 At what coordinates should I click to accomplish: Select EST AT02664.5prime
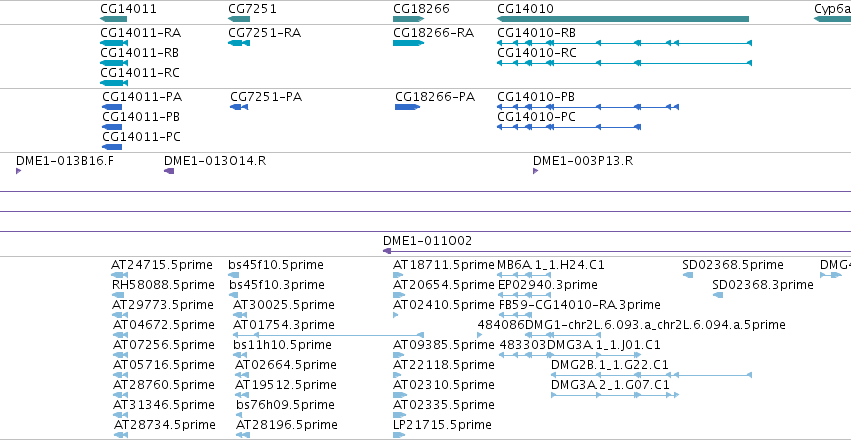(286, 365)
